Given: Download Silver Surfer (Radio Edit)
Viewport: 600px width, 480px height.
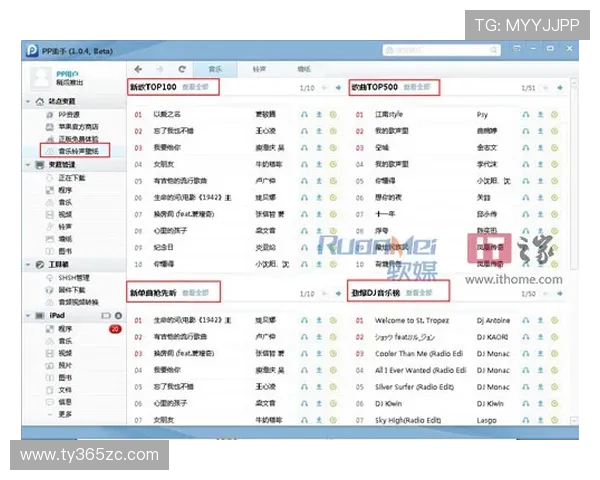Looking at the screenshot, I should 540,387.
